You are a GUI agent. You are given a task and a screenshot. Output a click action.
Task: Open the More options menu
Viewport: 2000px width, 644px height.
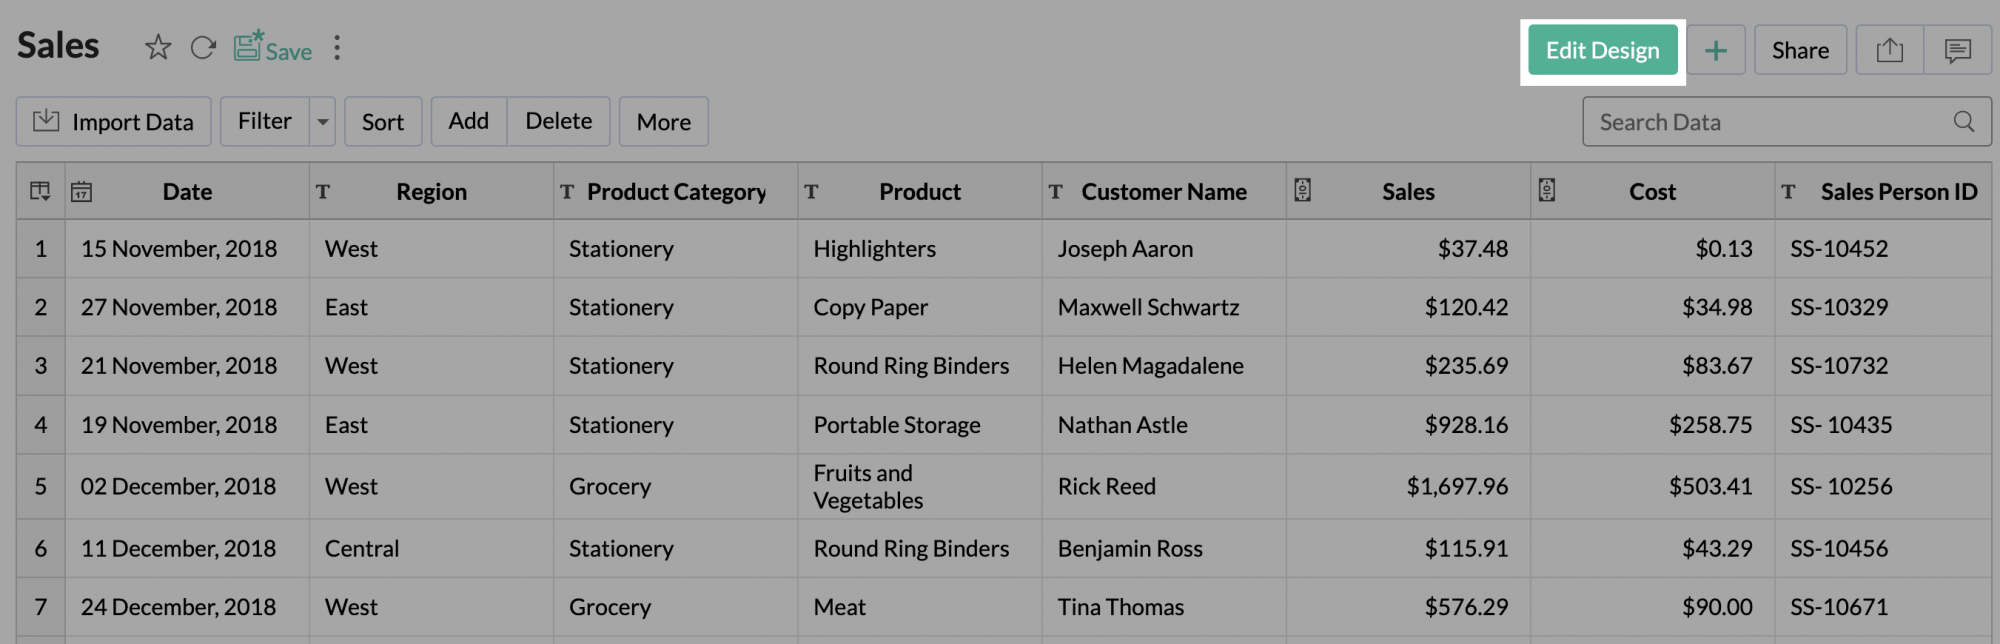click(663, 122)
